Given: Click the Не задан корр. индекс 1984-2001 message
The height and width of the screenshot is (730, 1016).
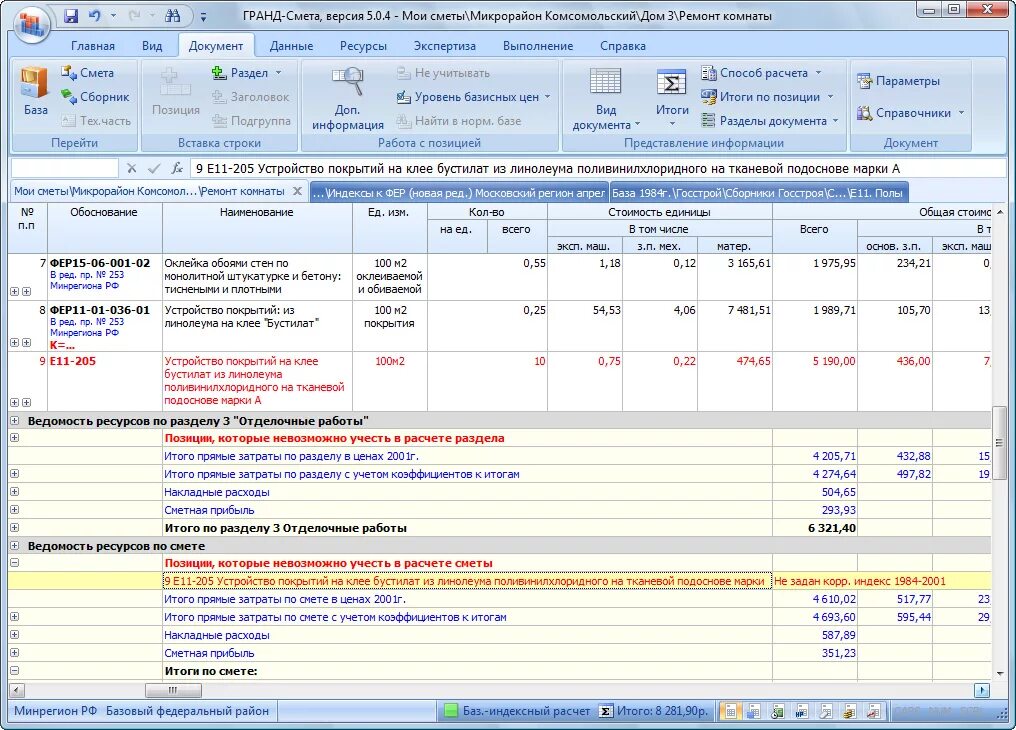Looking at the screenshot, I should click(x=860, y=581).
